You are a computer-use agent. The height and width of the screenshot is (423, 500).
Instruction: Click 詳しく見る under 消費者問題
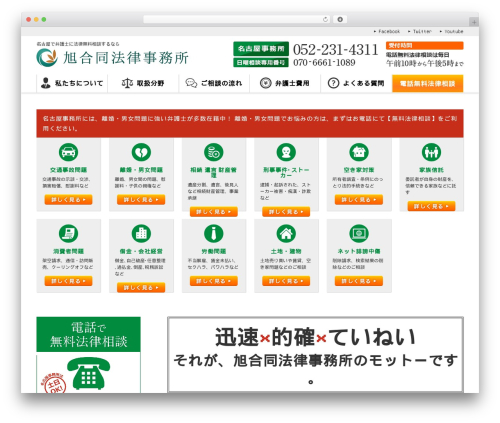point(68,281)
